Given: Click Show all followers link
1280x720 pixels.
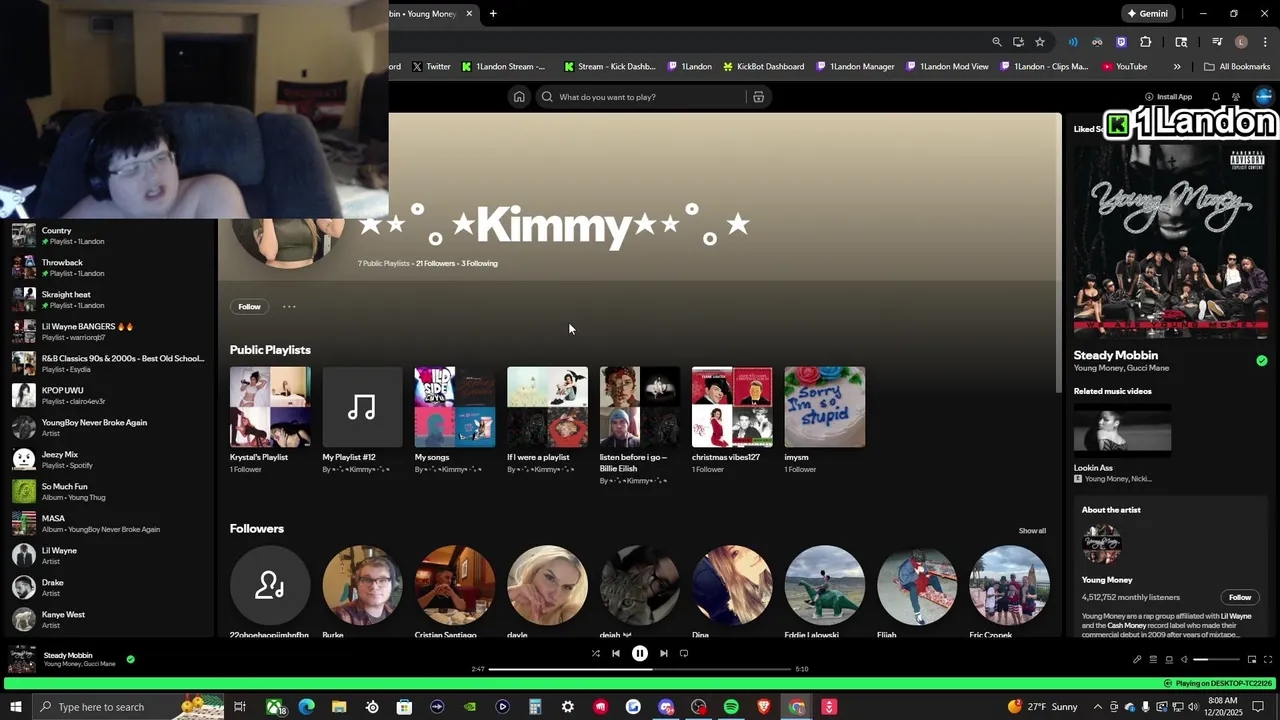Looking at the screenshot, I should (1032, 531).
